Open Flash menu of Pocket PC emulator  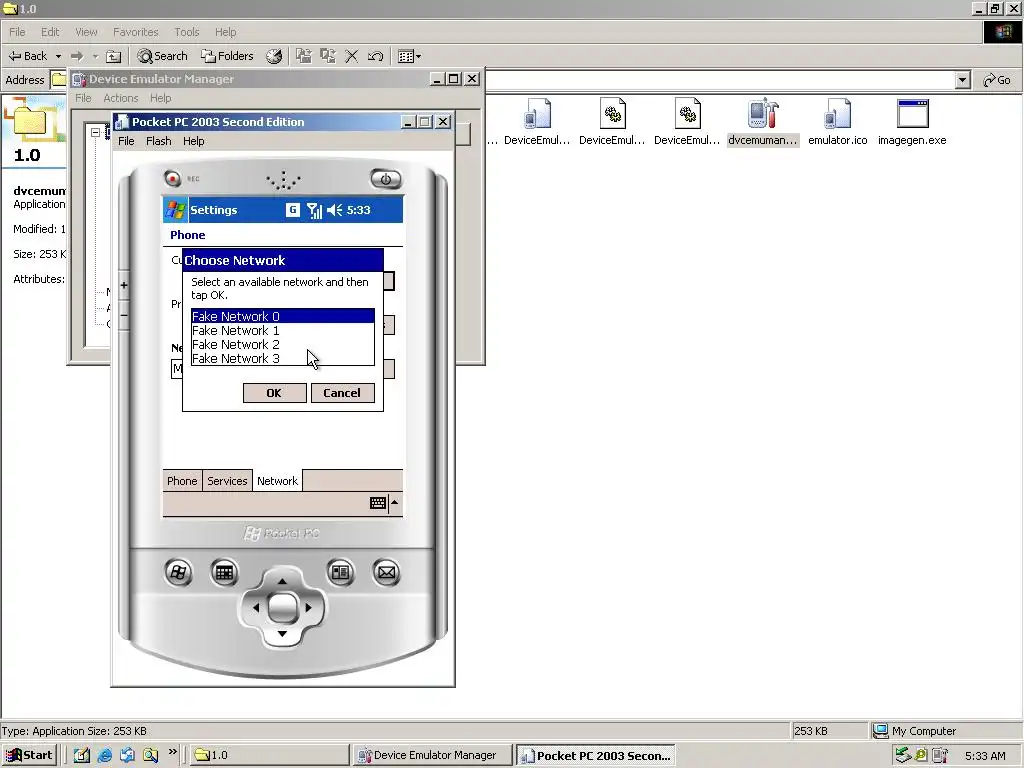tap(159, 141)
